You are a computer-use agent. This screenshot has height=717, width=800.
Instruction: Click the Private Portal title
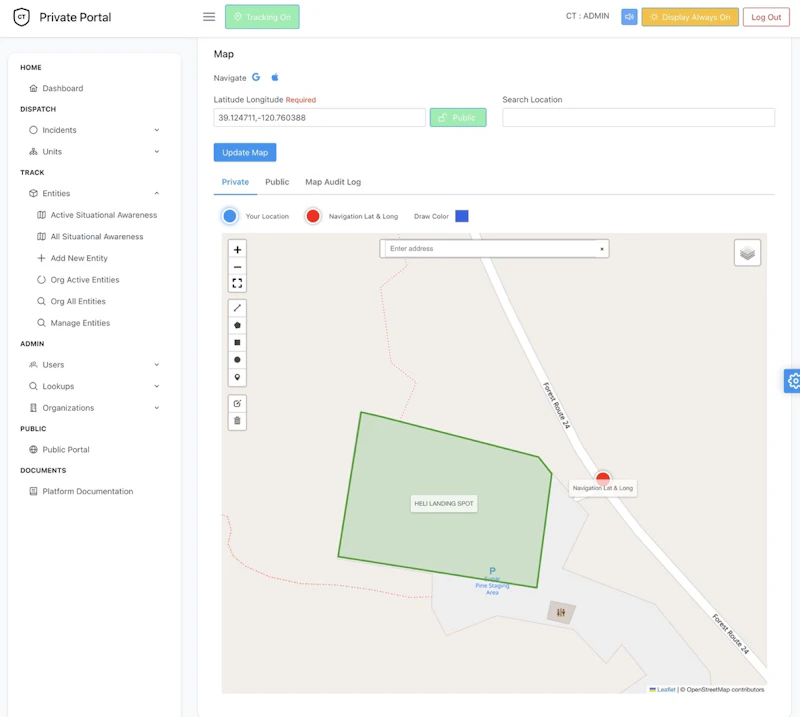pos(75,17)
